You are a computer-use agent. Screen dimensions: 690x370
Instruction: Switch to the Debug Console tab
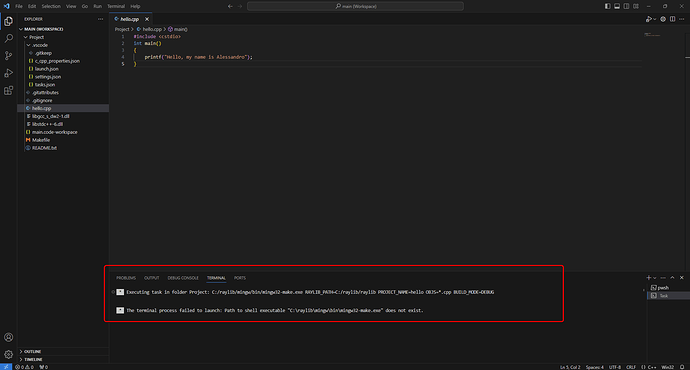click(x=183, y=278)
